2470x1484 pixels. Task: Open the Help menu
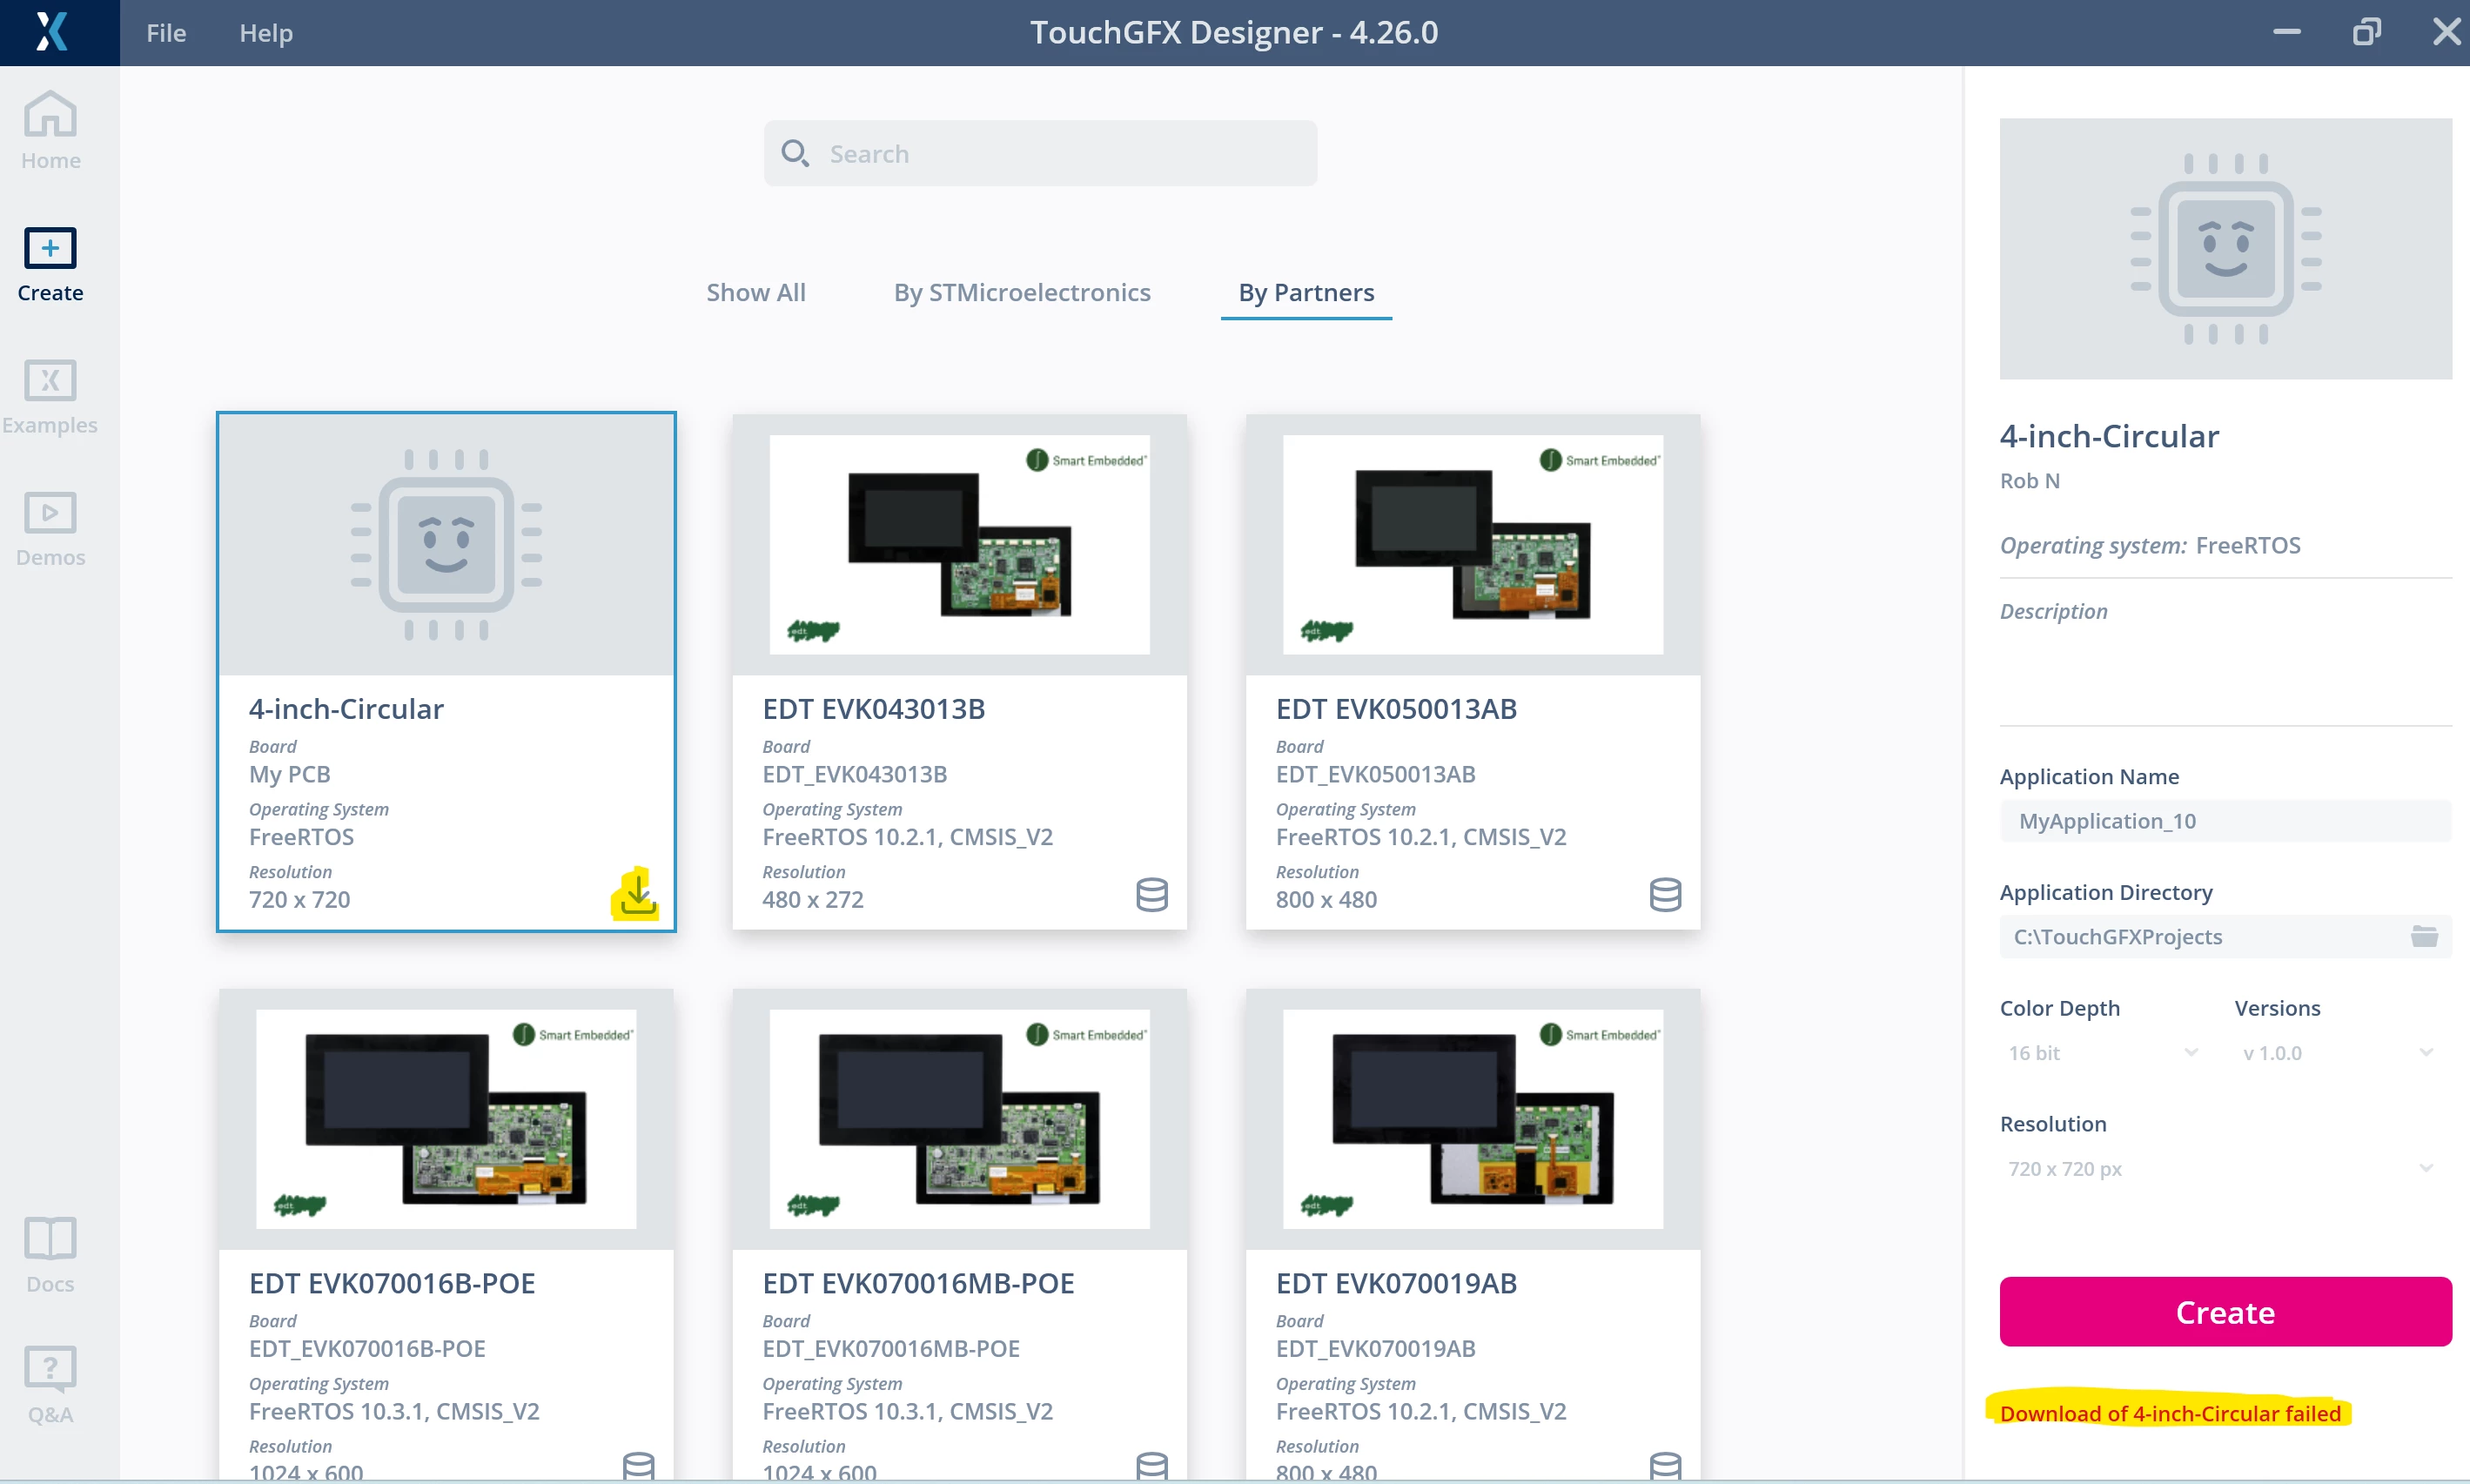coord(266,33)
